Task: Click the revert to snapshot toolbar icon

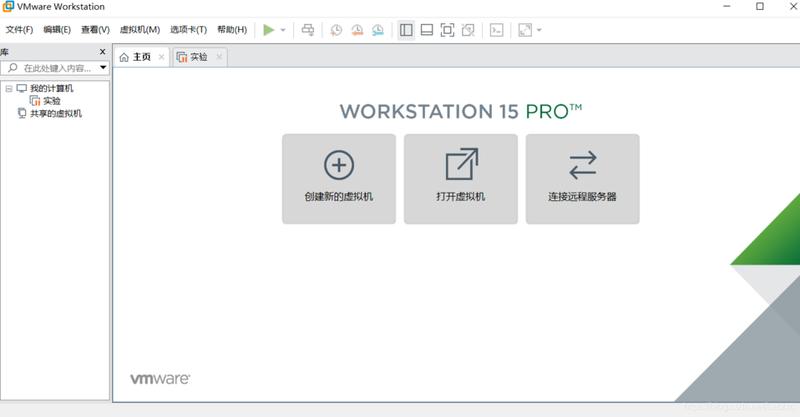Action: (357, 30)
